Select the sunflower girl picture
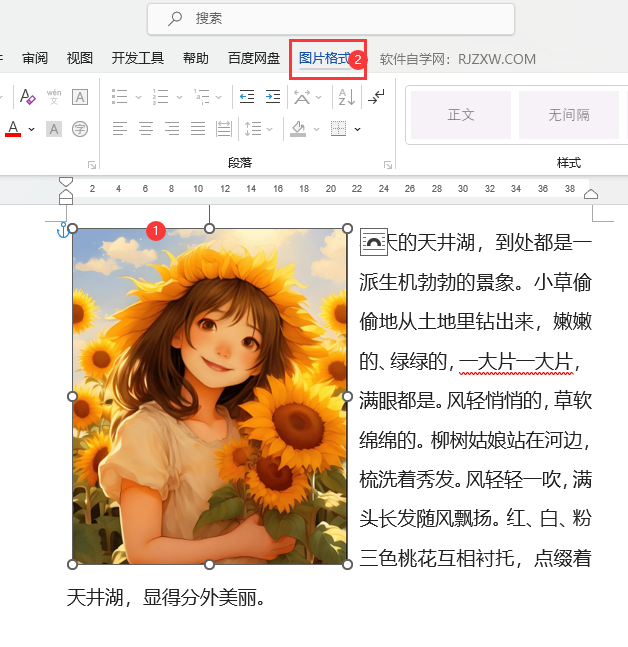 point(210,396)
